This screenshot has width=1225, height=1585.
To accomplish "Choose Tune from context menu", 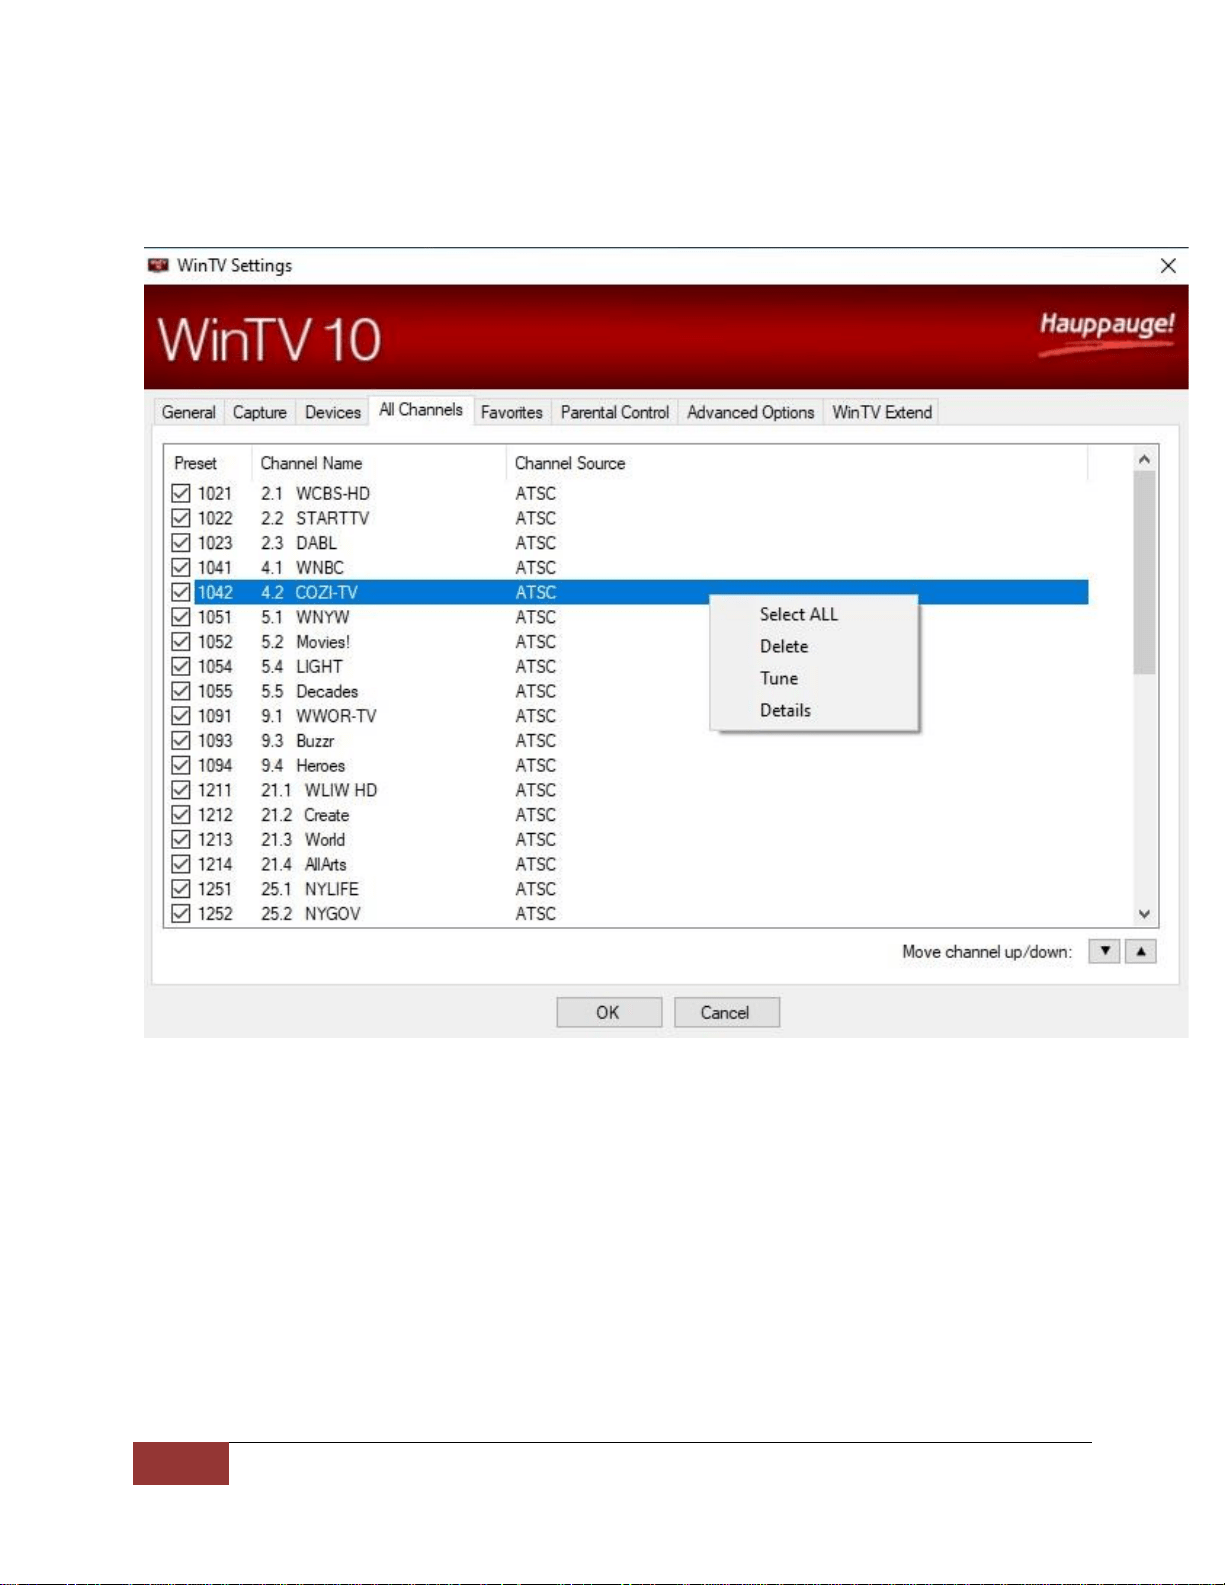I will 814,678.
